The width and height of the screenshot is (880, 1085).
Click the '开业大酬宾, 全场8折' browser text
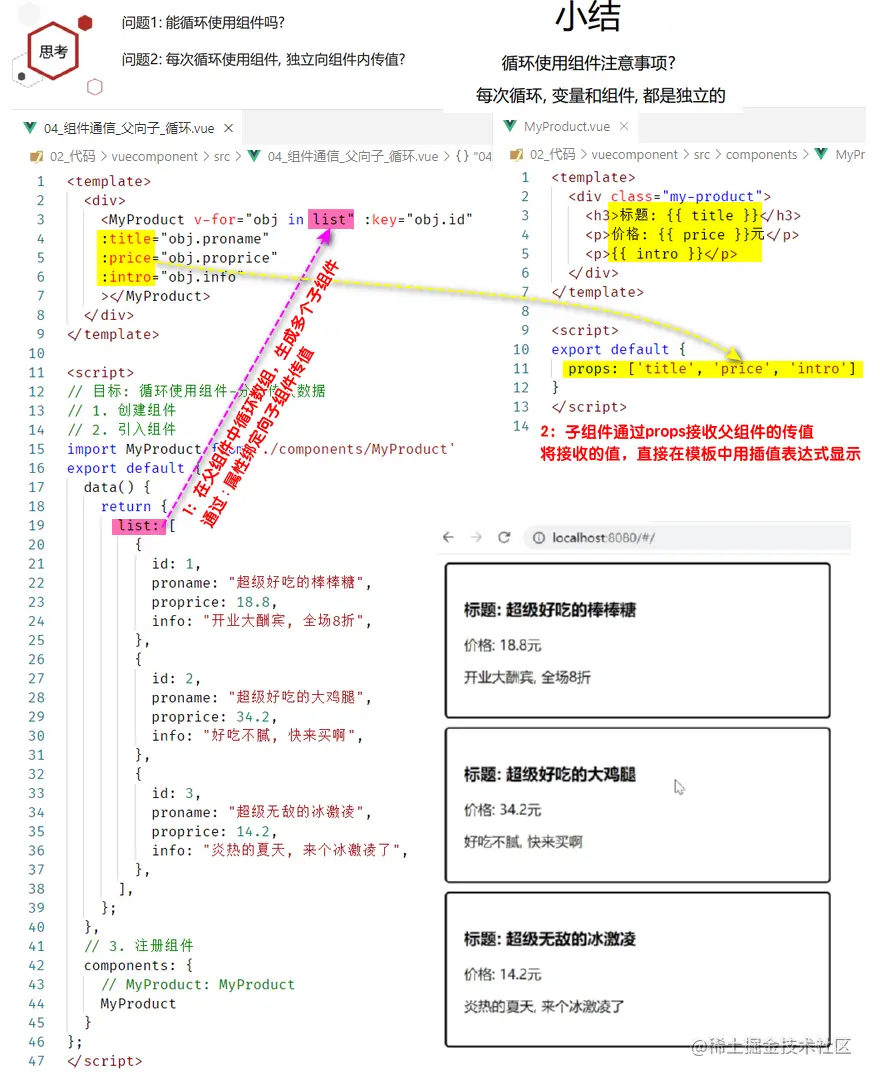[527, 677]
